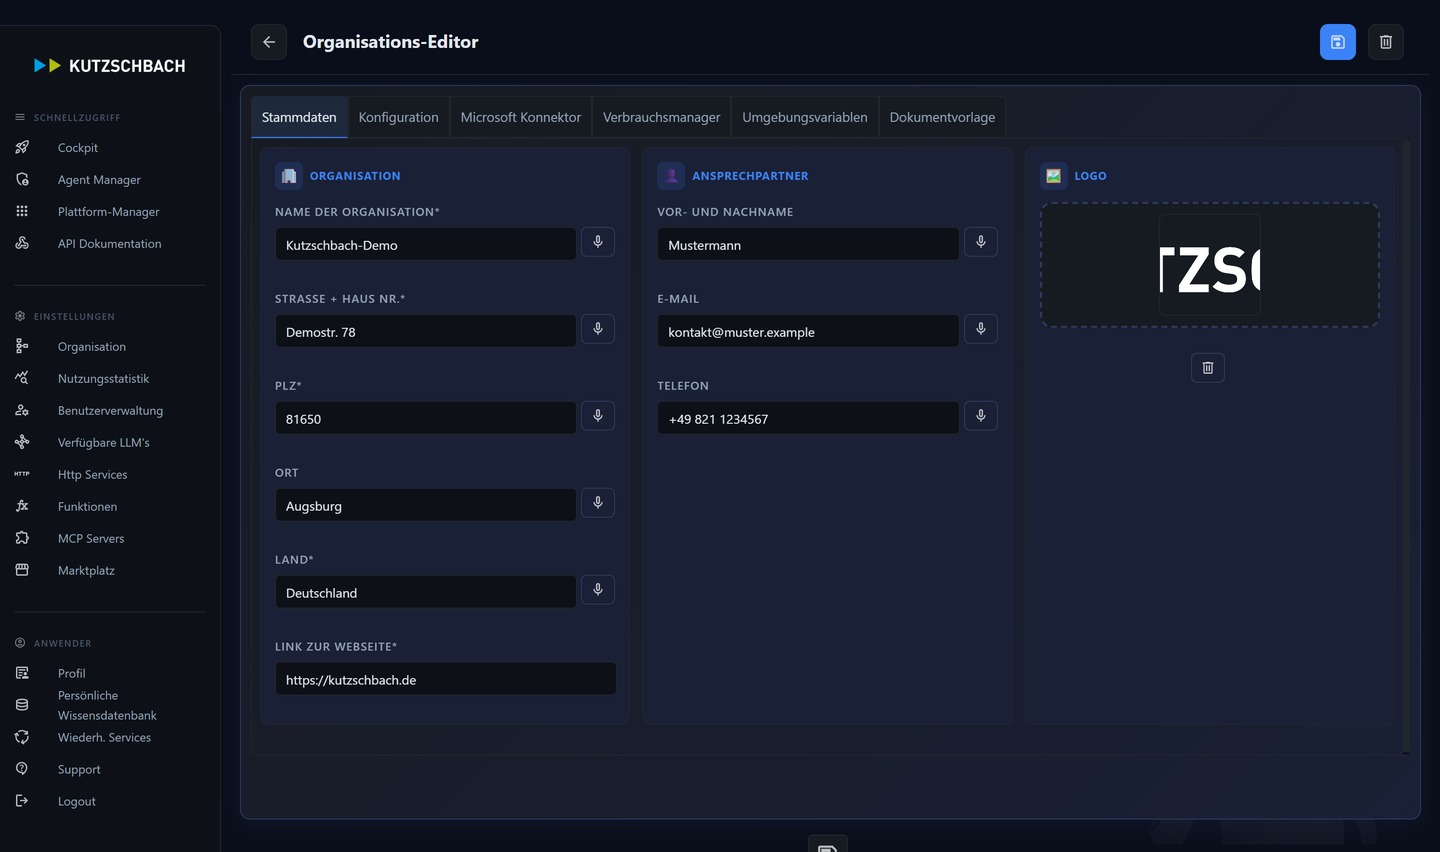Click the MCP Servers puzzle icon
This screenshot has height=852, width=1440.
(x=22, y=538)
